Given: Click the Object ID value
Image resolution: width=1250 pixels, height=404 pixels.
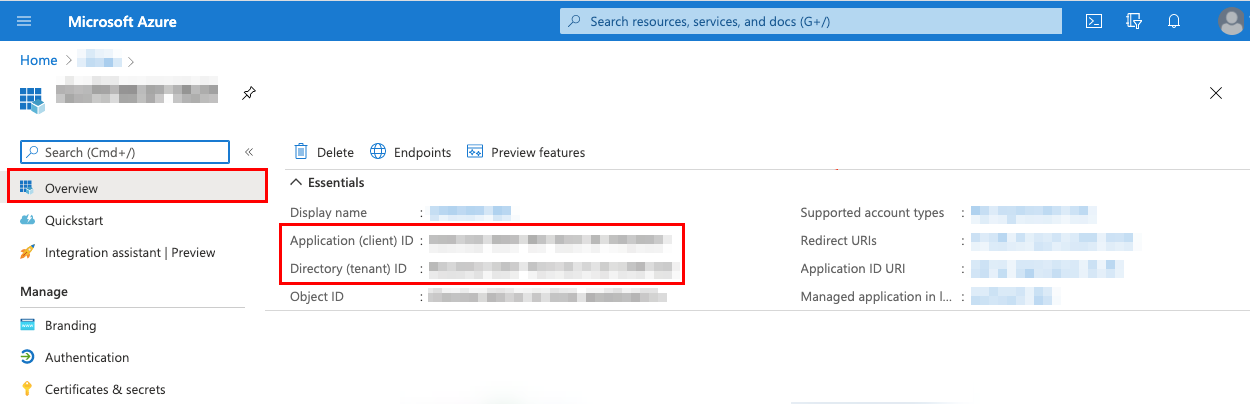Looking at the screenshot, I should point(547,296).
